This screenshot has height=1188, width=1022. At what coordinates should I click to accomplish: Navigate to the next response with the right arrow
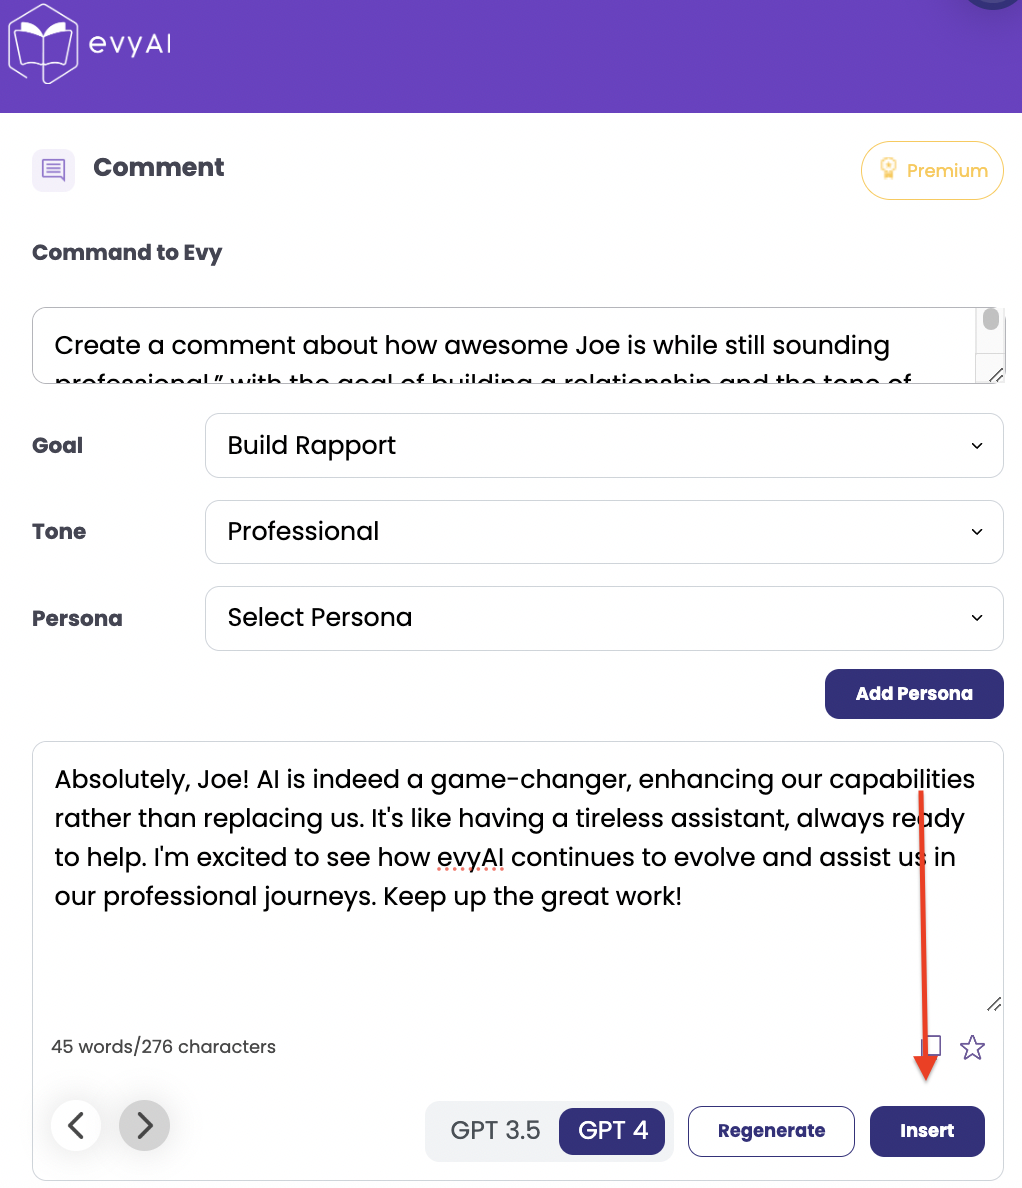(144, 1125)
